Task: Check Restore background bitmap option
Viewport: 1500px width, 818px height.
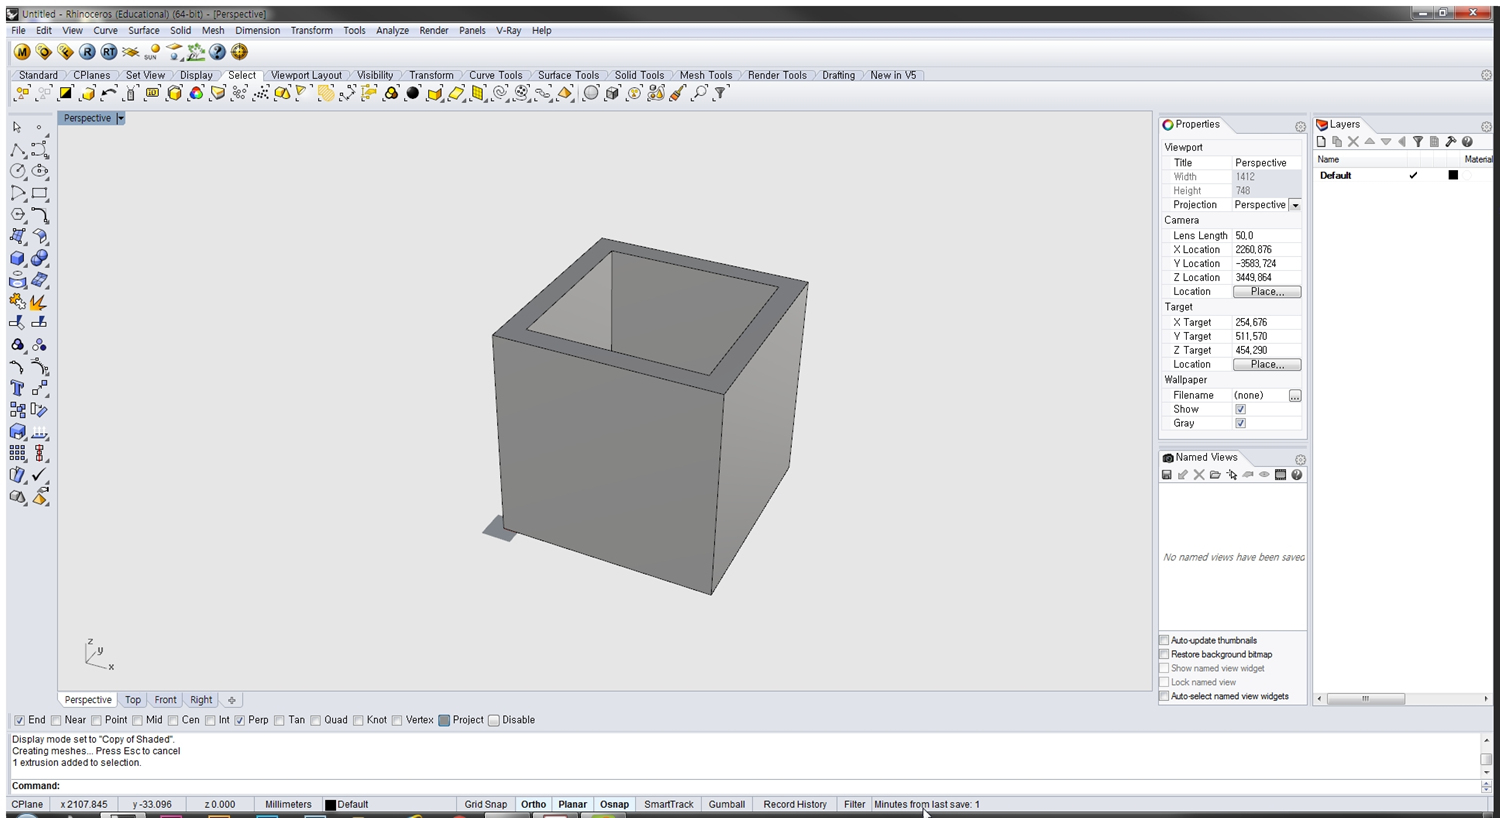Action: point(1164,654)
